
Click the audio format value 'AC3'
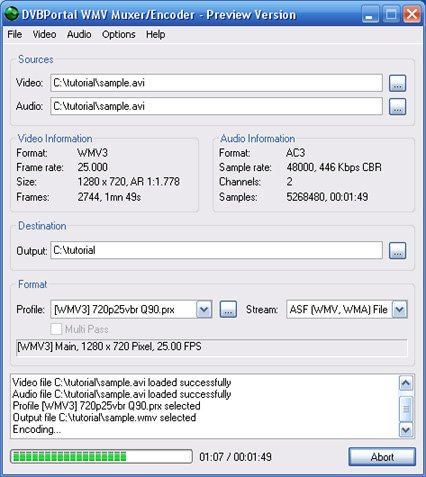pos(295,153)
